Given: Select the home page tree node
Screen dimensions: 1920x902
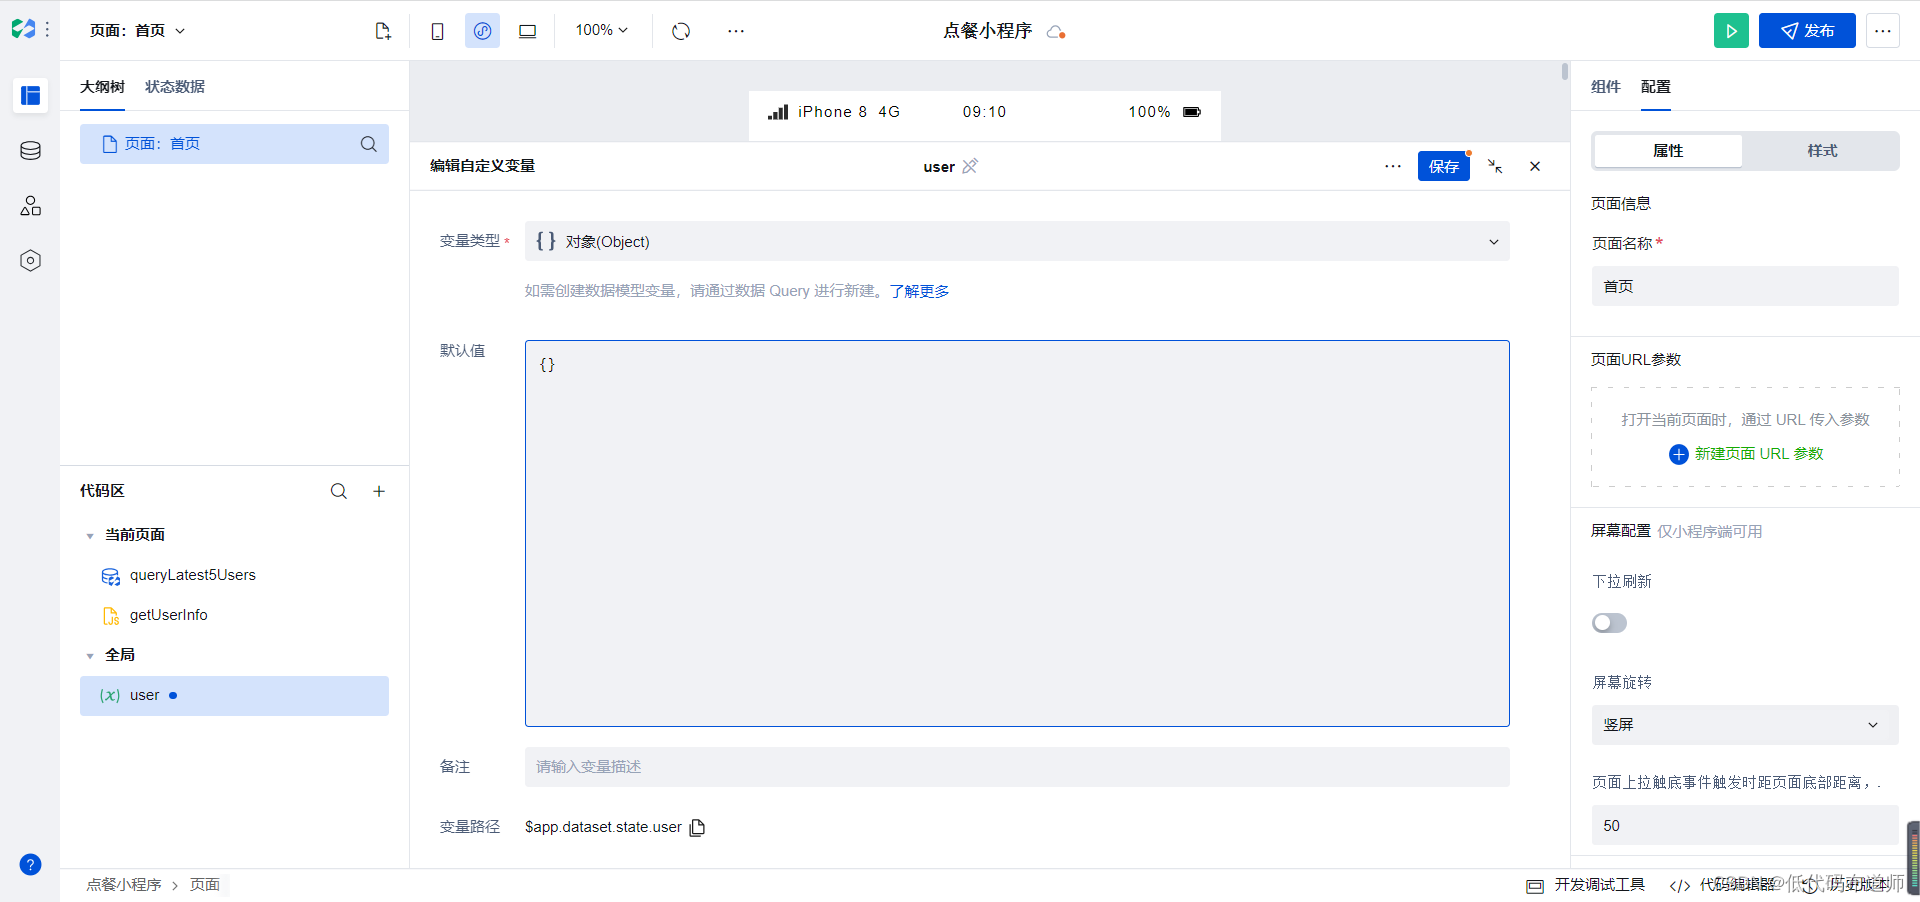Looking at the screenshot, I should point(234,144).
